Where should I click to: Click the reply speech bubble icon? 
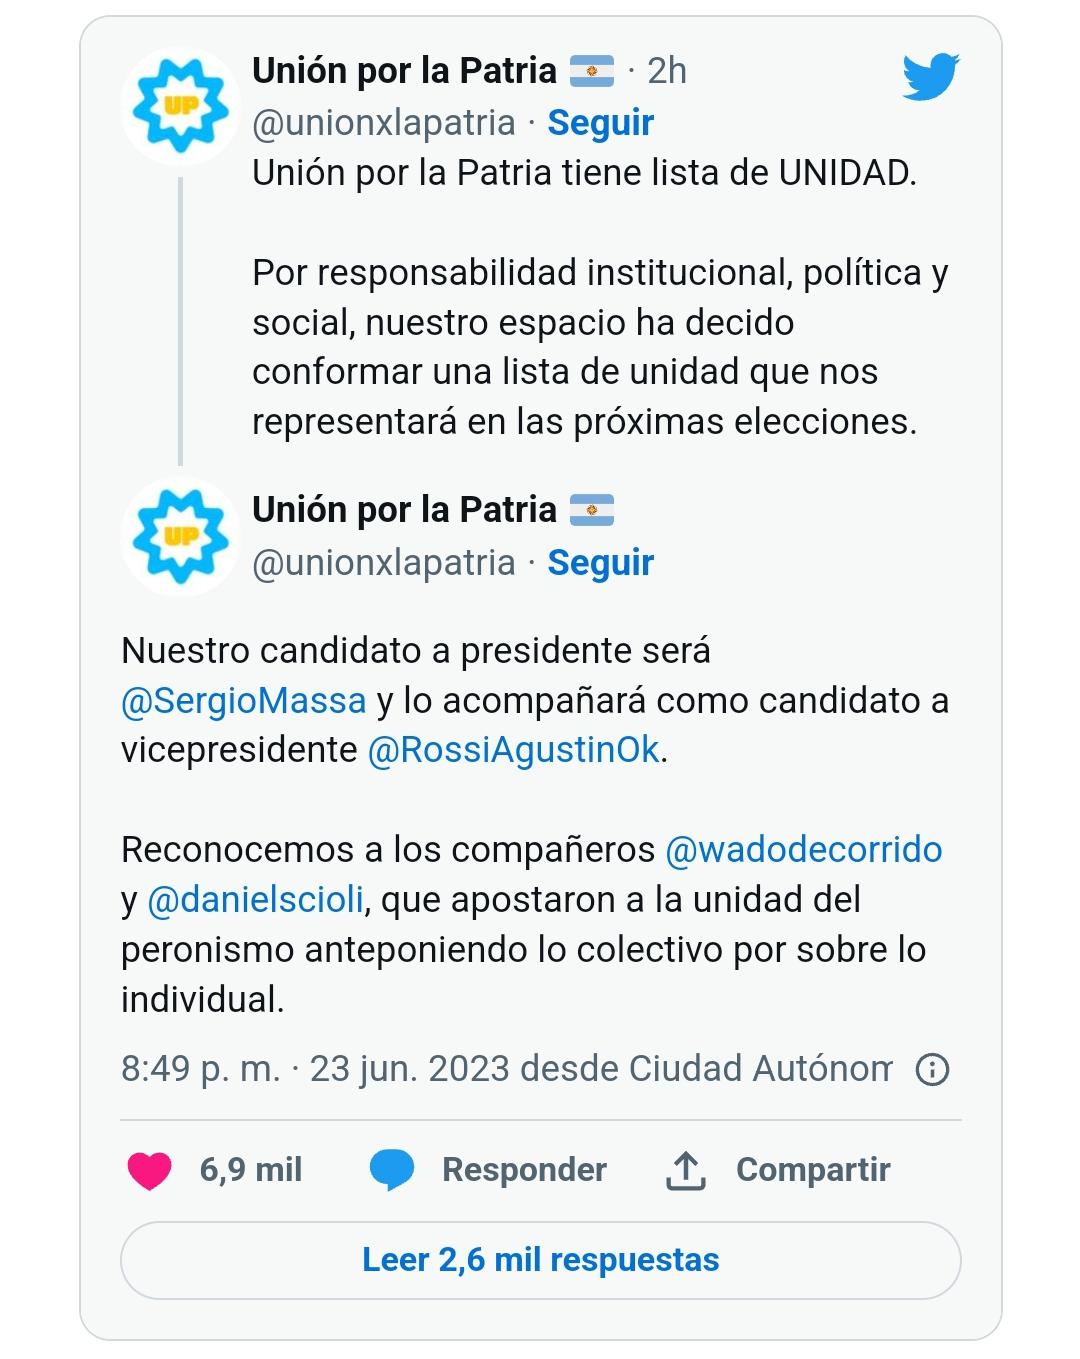(391, 1170)
